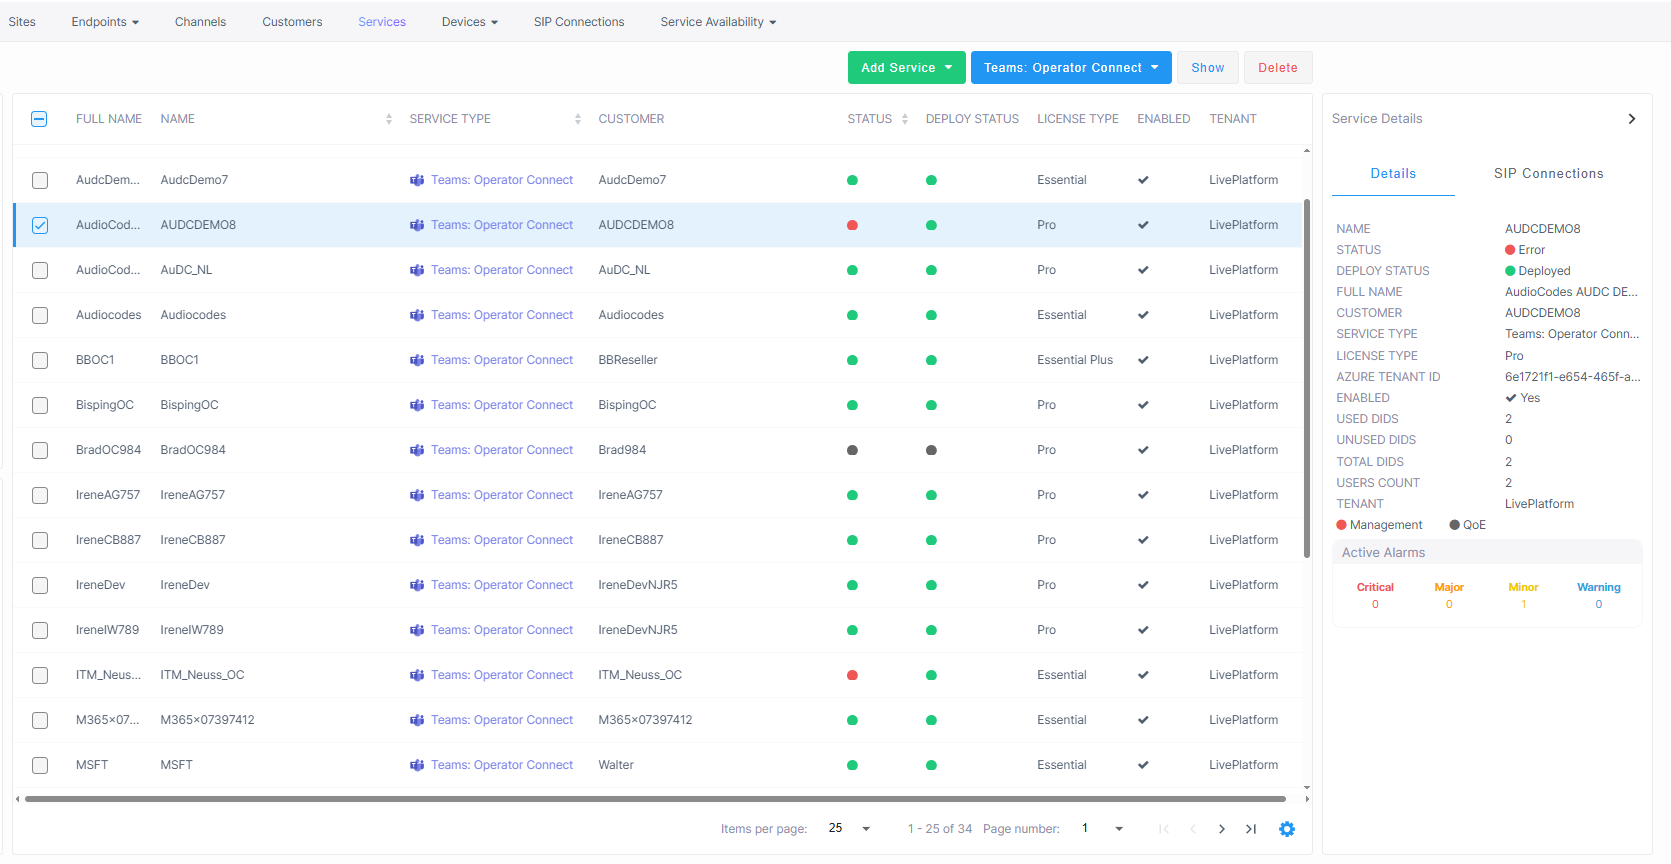Image resolution: width=1671 pixels, height=864 pixels.
Task: Click the horizontal table scrollbar
Action: point(655,799)
